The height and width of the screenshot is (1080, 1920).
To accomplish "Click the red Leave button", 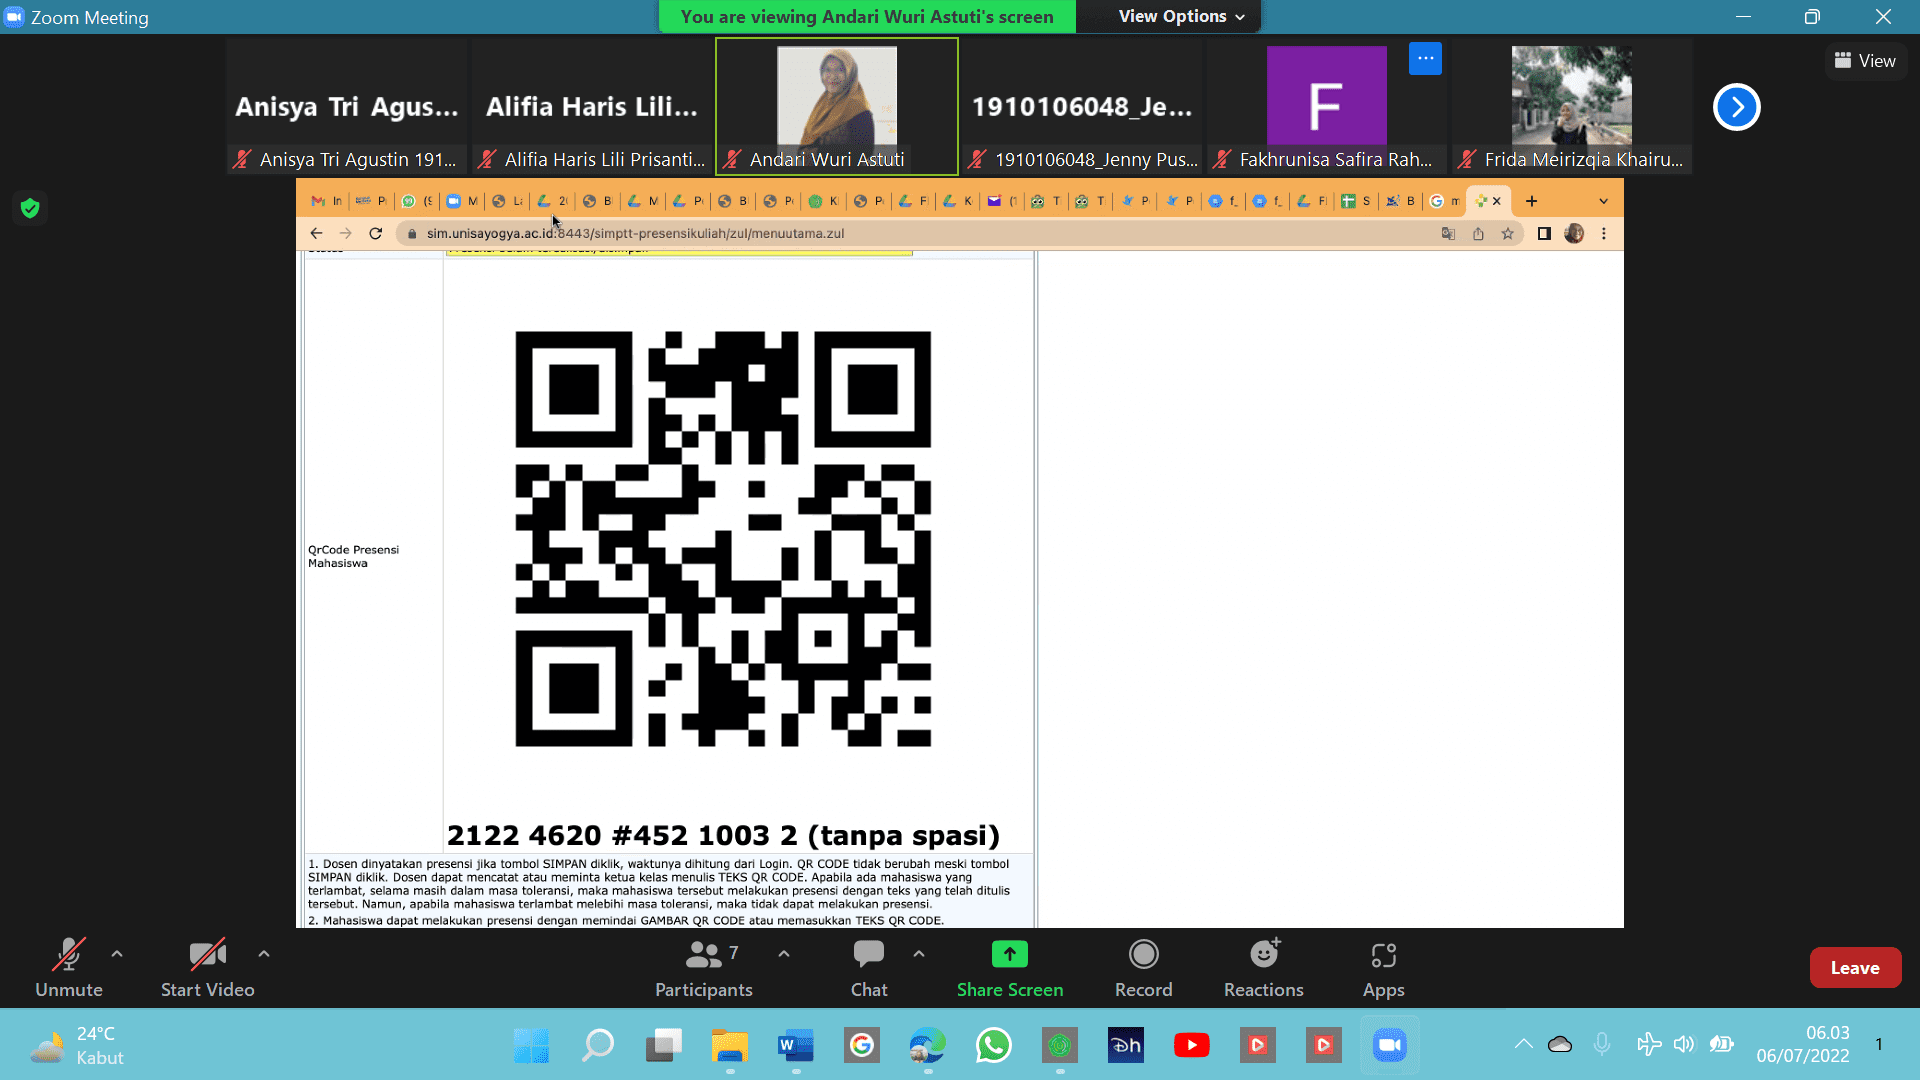I will (1855, 967).
